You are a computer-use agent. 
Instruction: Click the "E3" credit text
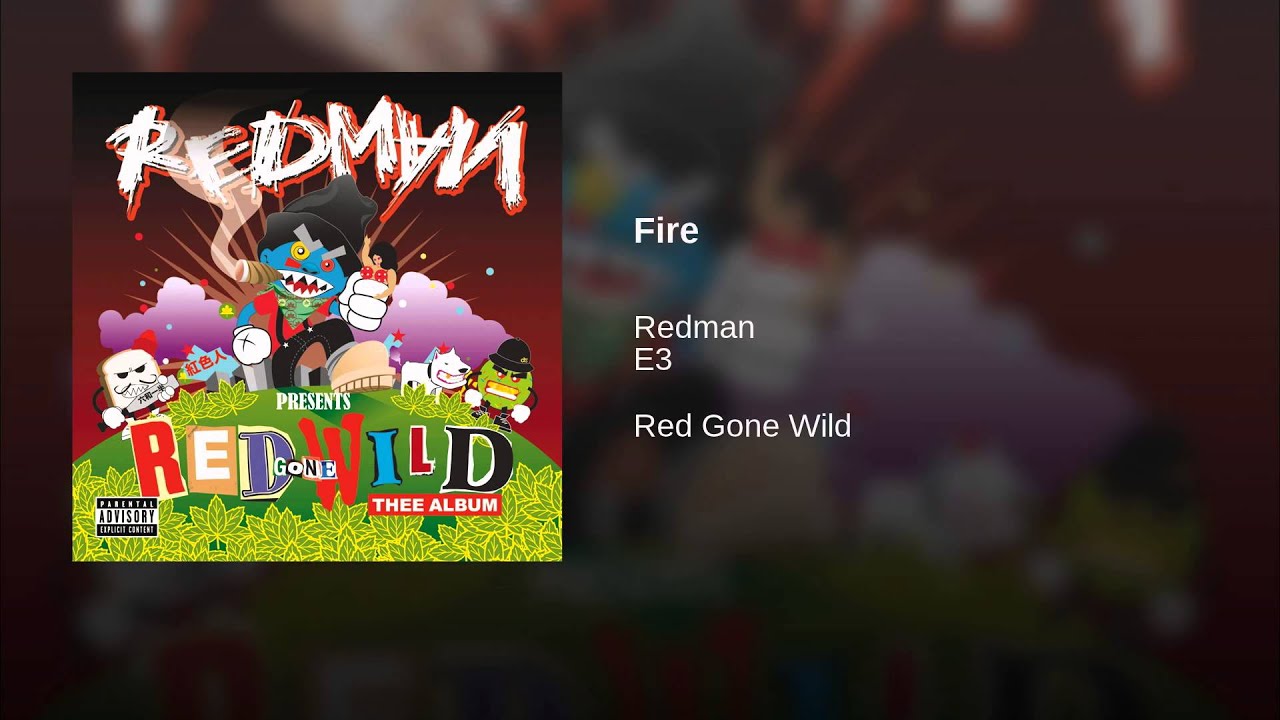[653, 359]
